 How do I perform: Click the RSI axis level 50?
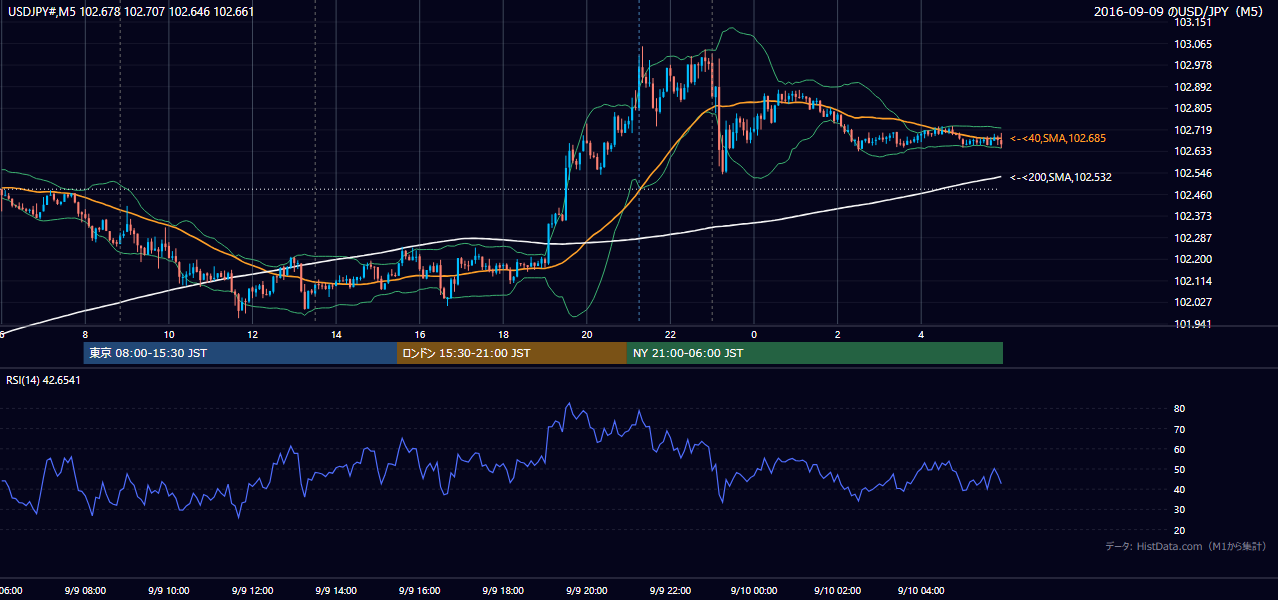click(x=1180, y=469)
